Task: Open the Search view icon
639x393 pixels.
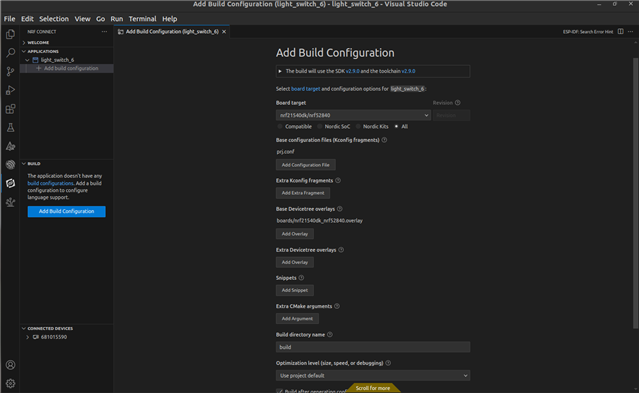Action: point(11,53)
